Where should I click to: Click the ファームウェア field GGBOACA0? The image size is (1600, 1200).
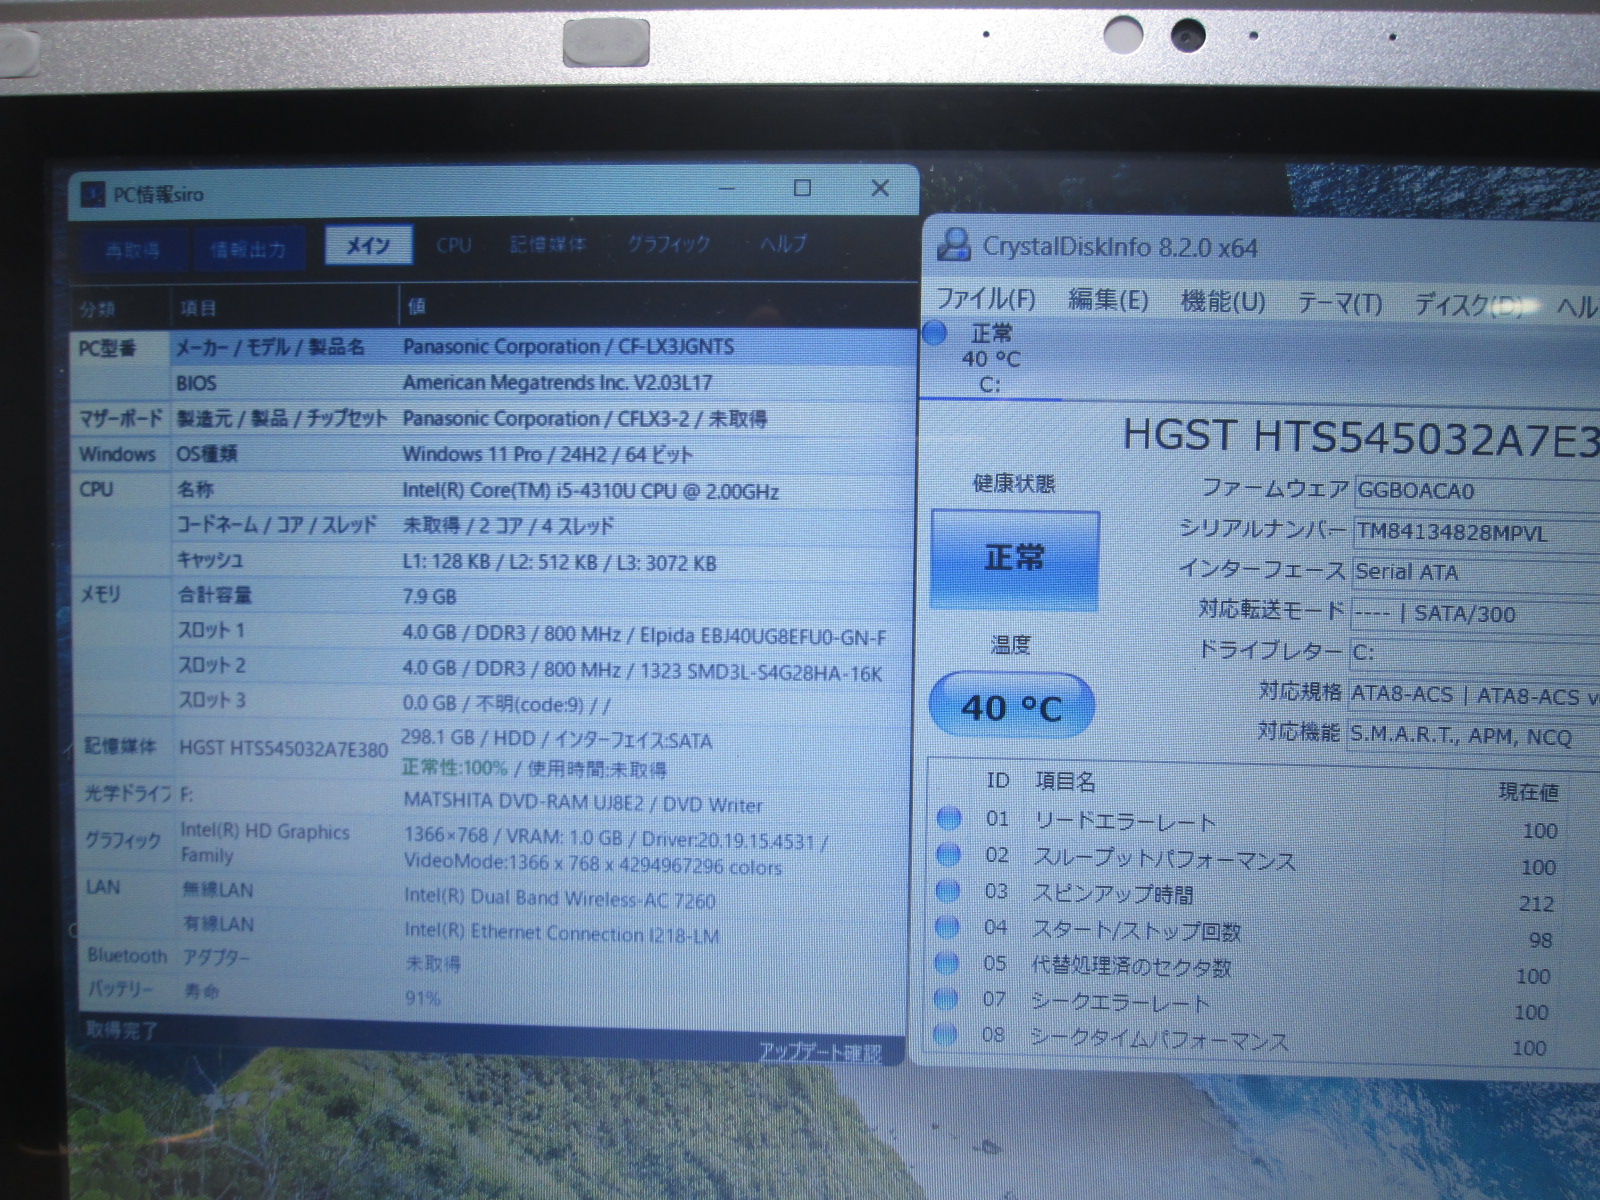tap(1477, 491)
